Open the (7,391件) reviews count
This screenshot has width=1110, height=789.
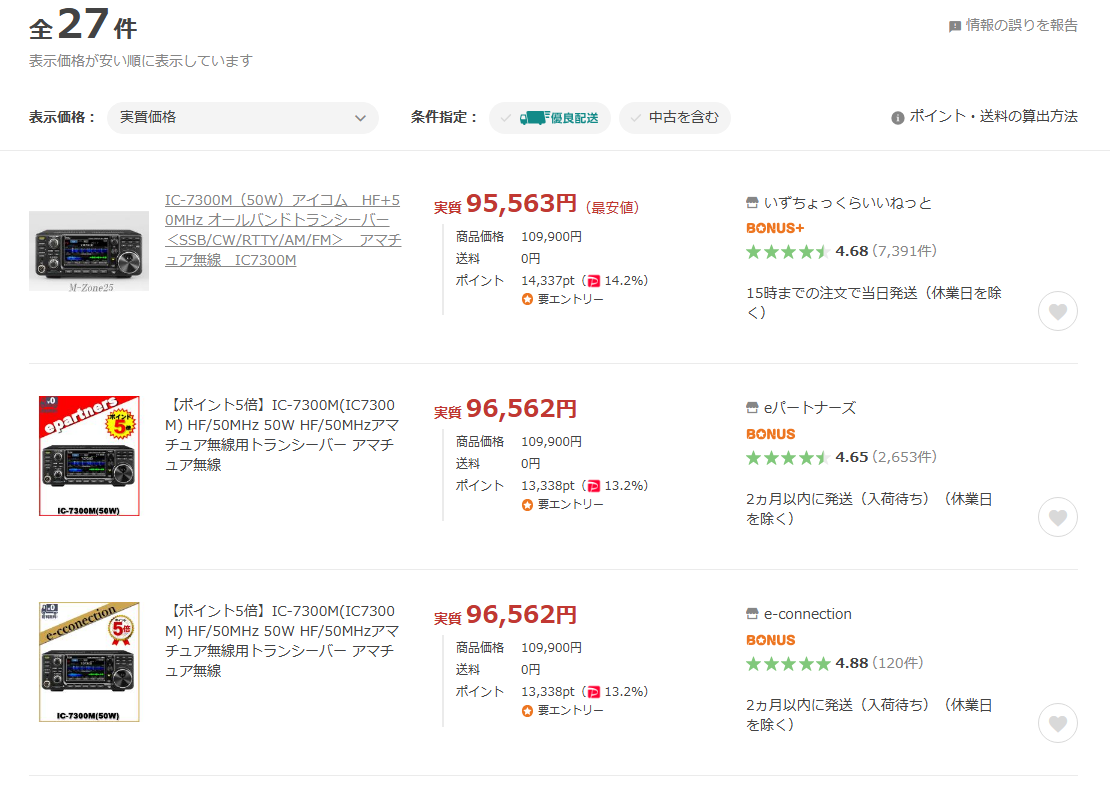[x=905, y=251]
